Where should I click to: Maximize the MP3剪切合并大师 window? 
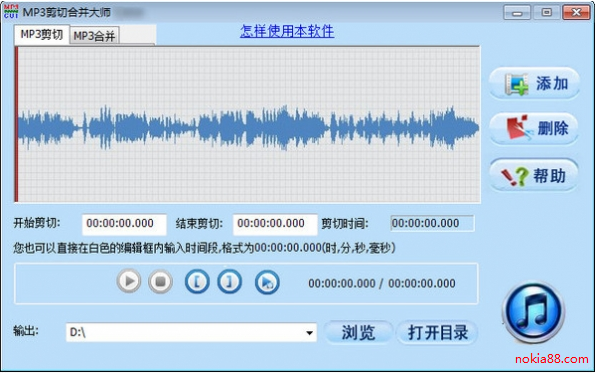point(546,13)
